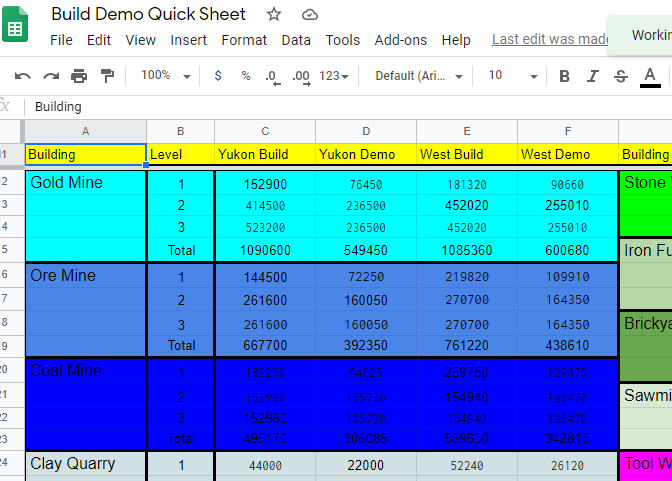Select column F header
Image resolution: width=672 pixels, height=481 pixels.
click(568, 131)
